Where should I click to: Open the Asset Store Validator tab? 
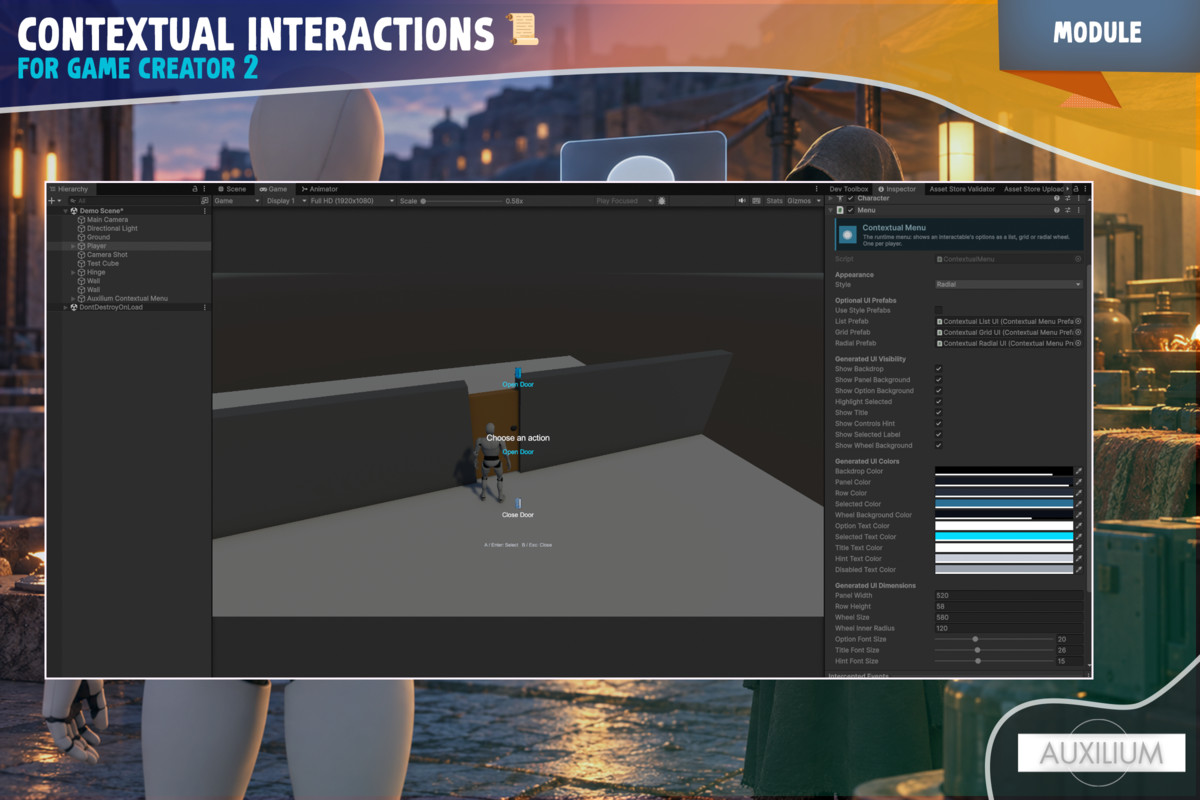click(x=962, y=189)
